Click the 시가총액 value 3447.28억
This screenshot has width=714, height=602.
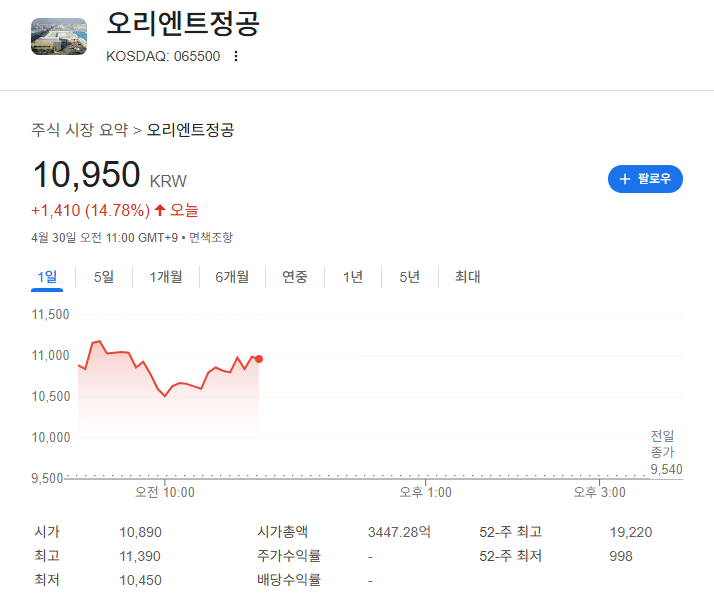[399, 532]
